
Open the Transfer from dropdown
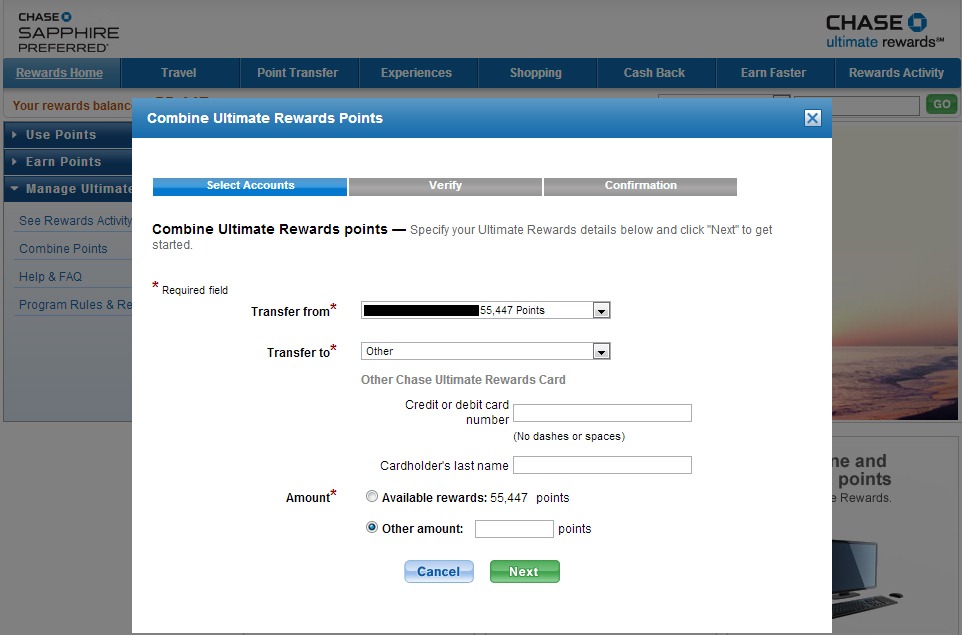click(x=600, y=311)
